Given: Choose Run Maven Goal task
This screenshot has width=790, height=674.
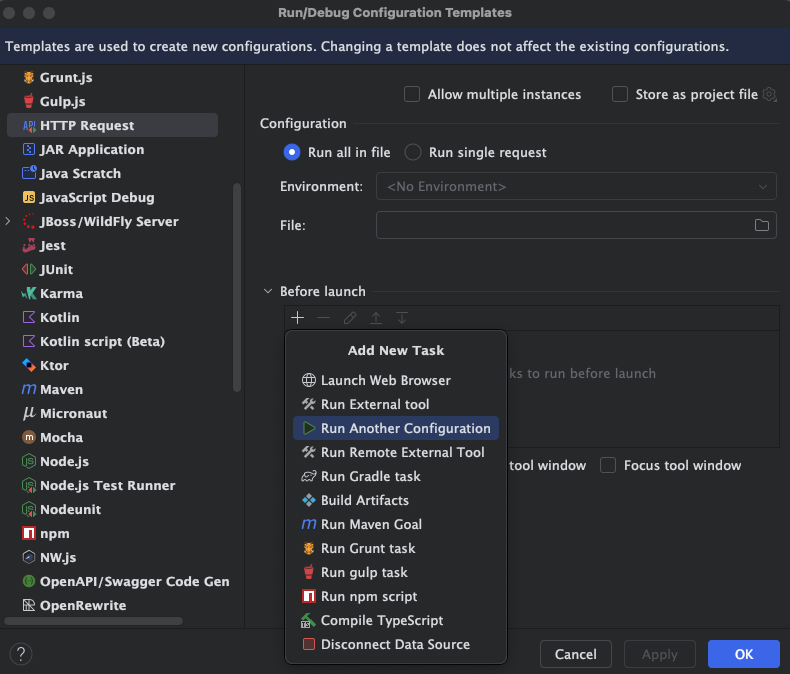Looking at the screenshot, I should click(396, 524).
